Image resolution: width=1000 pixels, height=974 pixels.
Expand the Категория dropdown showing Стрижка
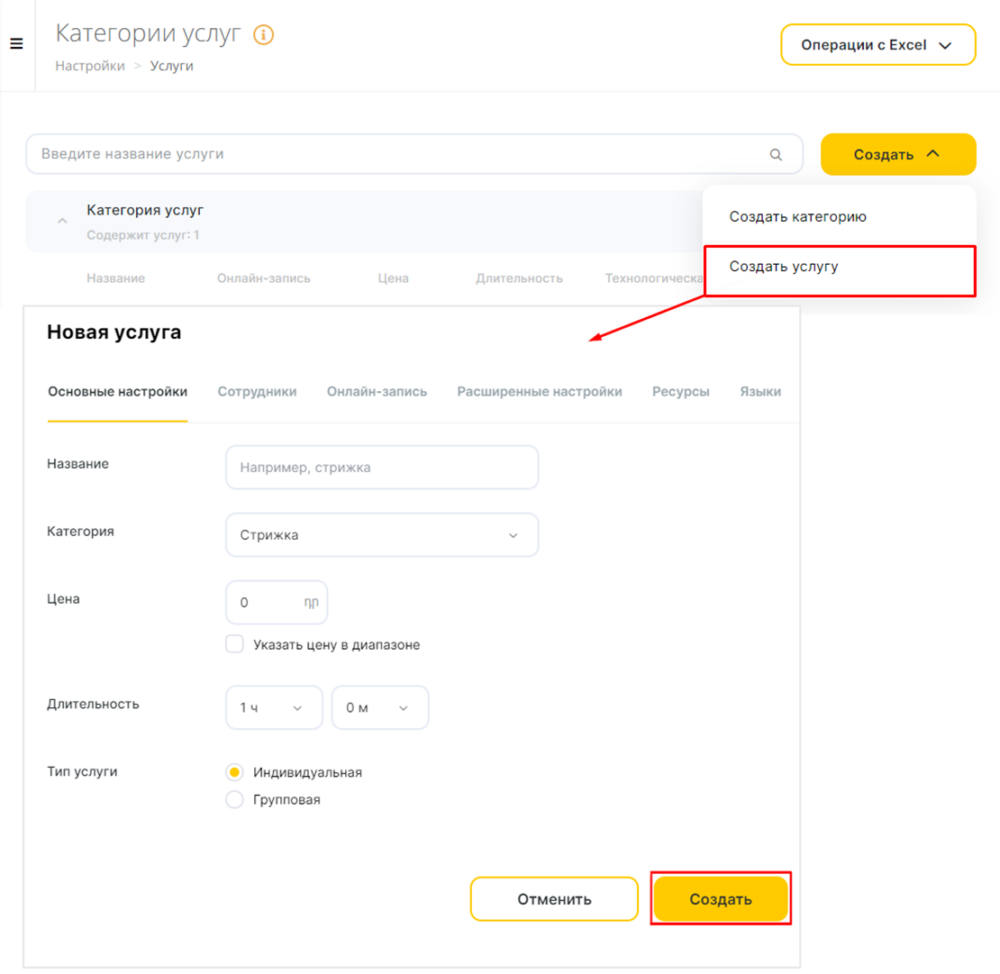pos(382,535)
